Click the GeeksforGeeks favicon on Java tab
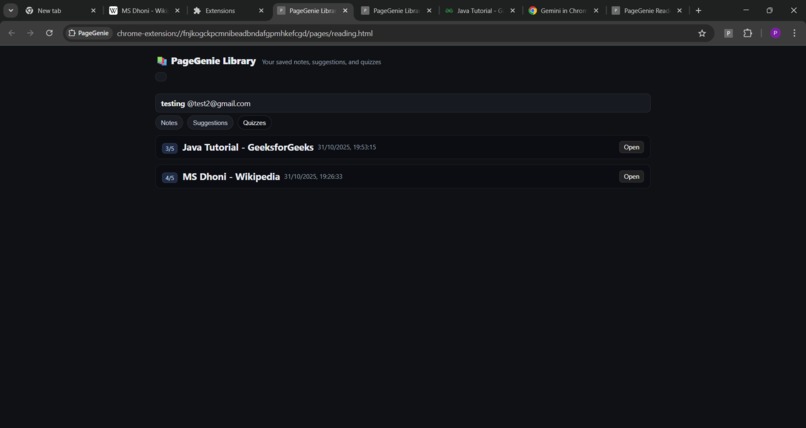Screen dimensions: 806x428 click(x=449, y=11)
